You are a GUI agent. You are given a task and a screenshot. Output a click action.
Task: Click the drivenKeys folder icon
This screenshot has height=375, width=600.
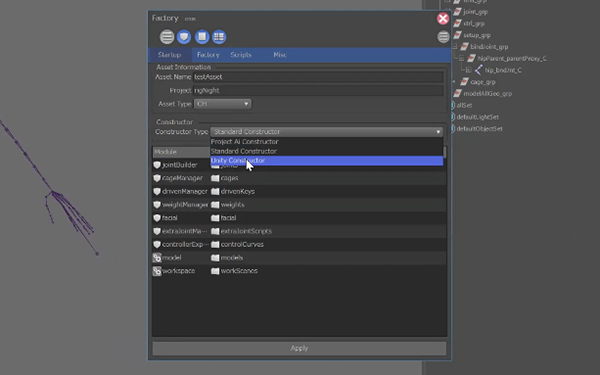[x=215, y=191]
